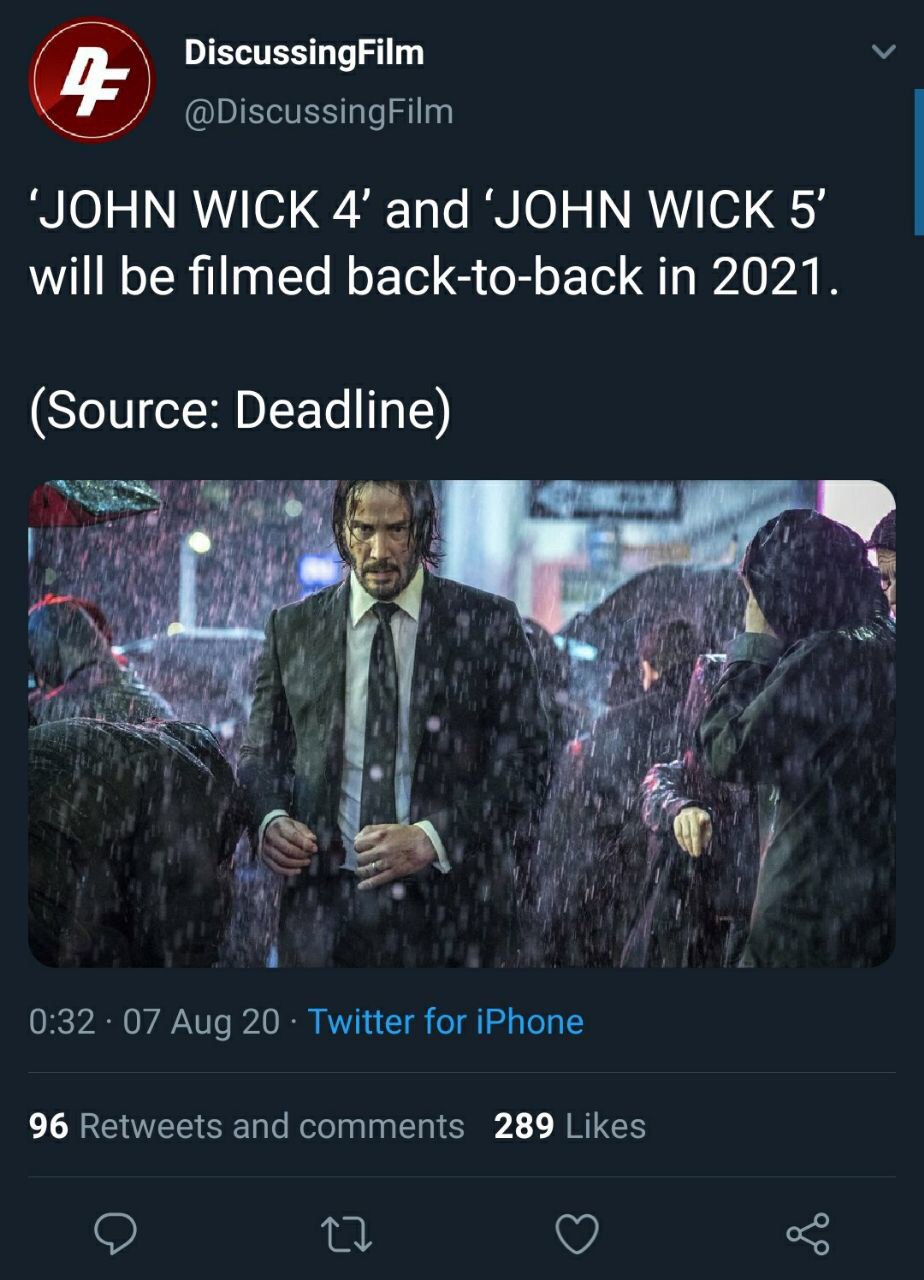View 96 Retweets and comments list
Viewport: 924px width, 1280px height.
247,1126
